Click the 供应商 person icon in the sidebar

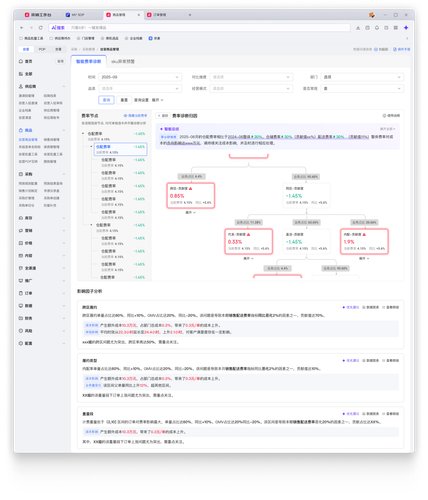pyautogui.click(x=21, y=86)
